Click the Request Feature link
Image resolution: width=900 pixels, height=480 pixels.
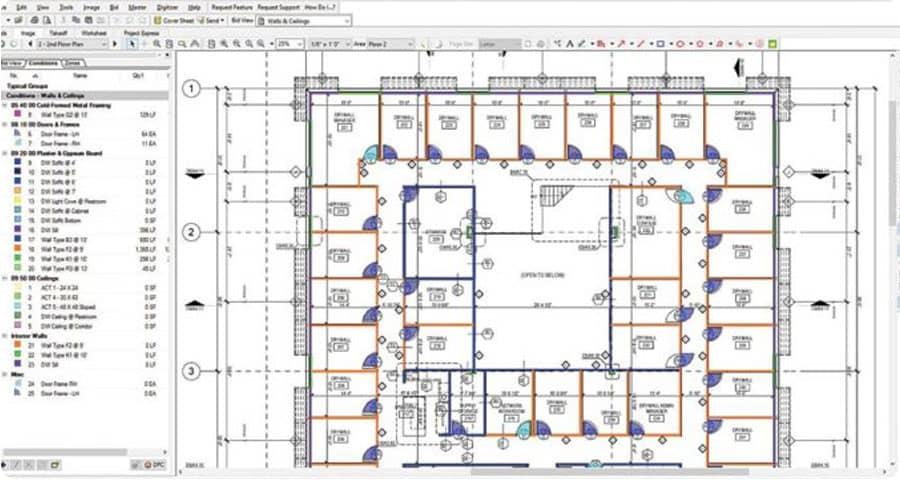(232, 7)
